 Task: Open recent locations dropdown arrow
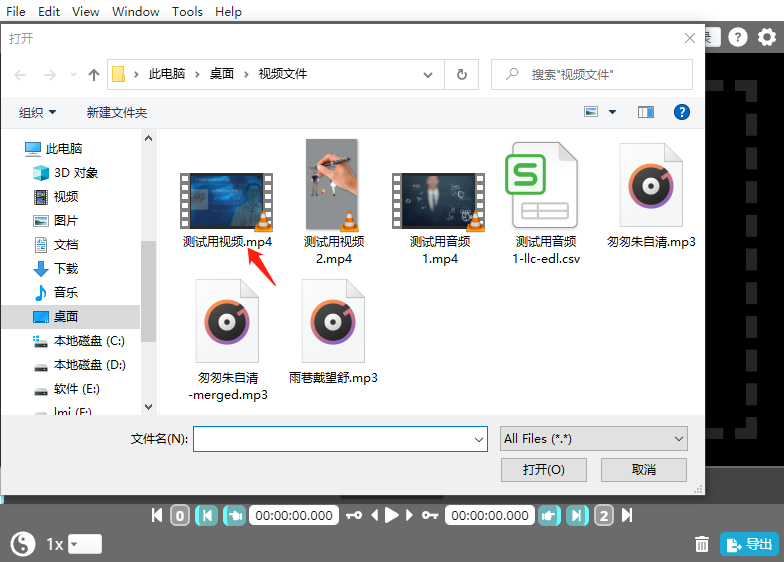tap(73, 74)
